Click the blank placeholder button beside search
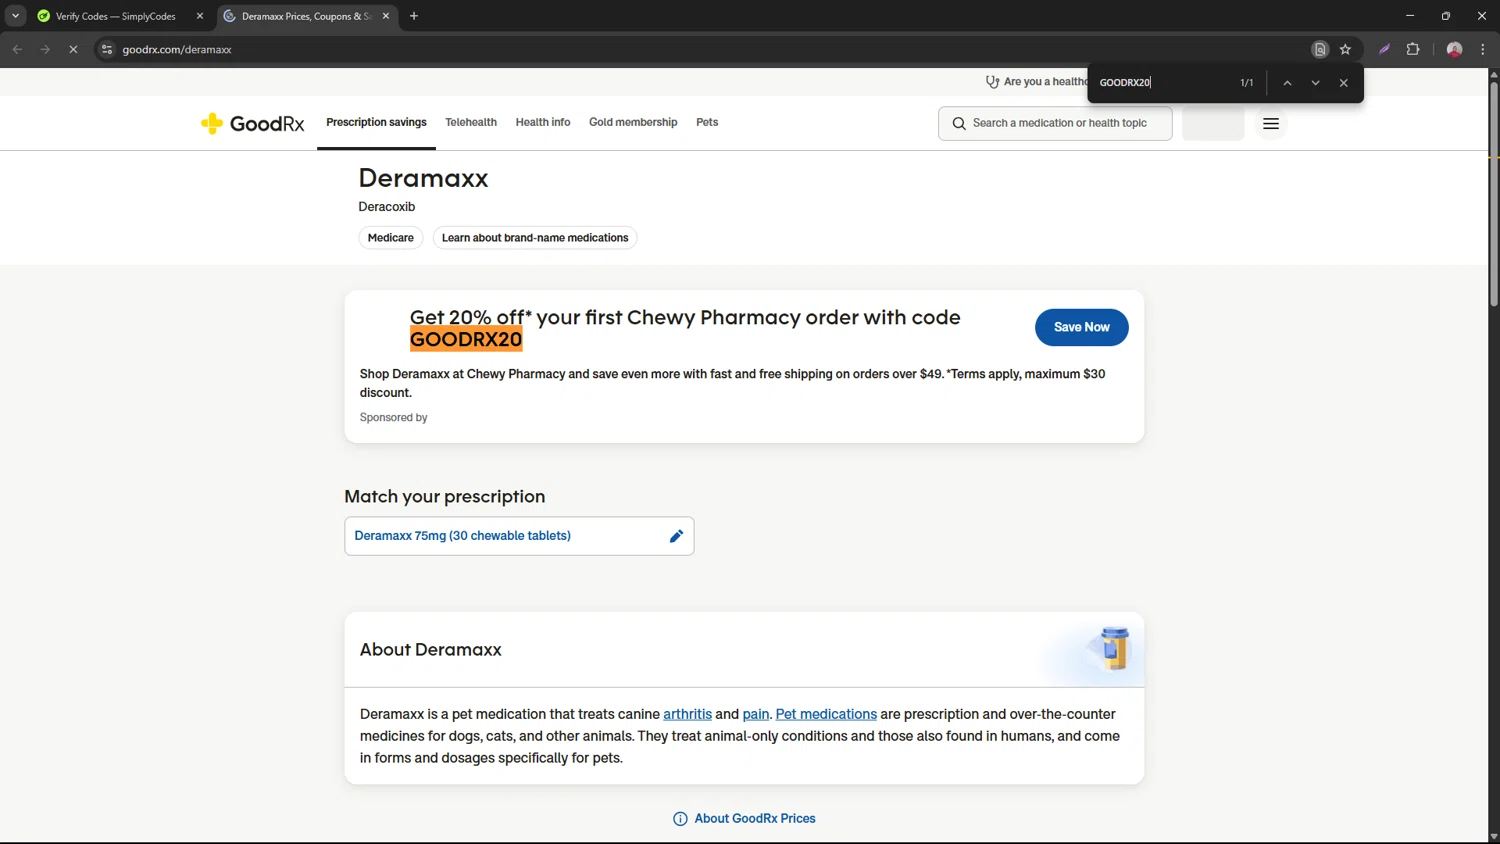The image size is (1500, 844). pyautogui.click(x=1213, y=123)
